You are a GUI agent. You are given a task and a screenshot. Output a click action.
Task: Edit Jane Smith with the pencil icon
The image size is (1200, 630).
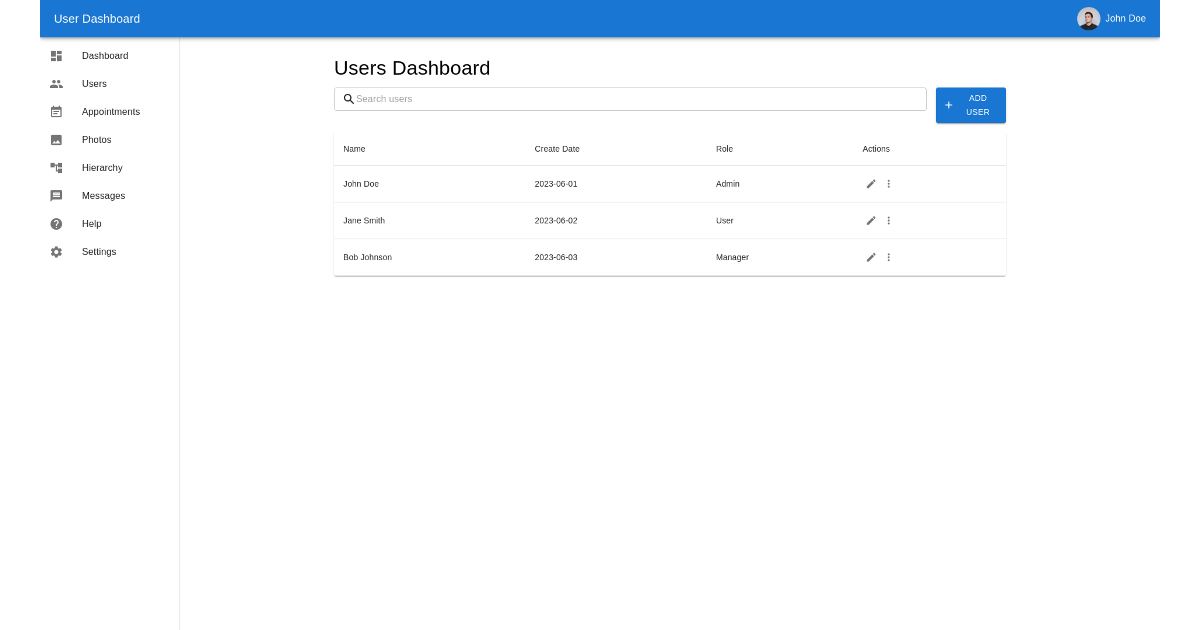[871, 220]
